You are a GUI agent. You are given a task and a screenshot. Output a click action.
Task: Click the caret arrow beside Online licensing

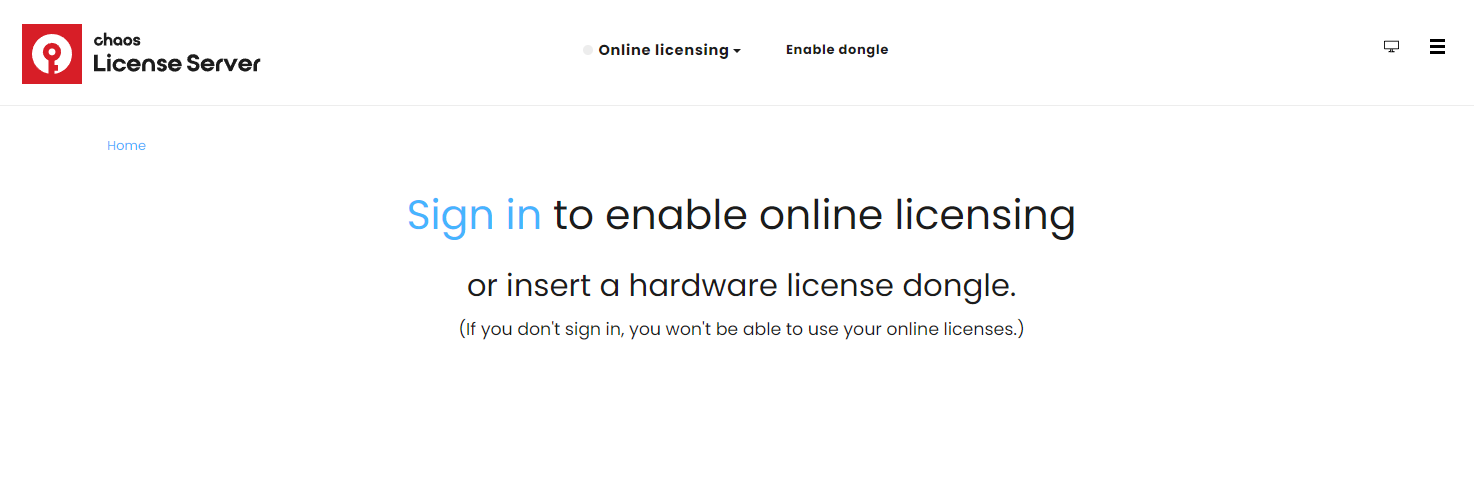coord(737,51)
